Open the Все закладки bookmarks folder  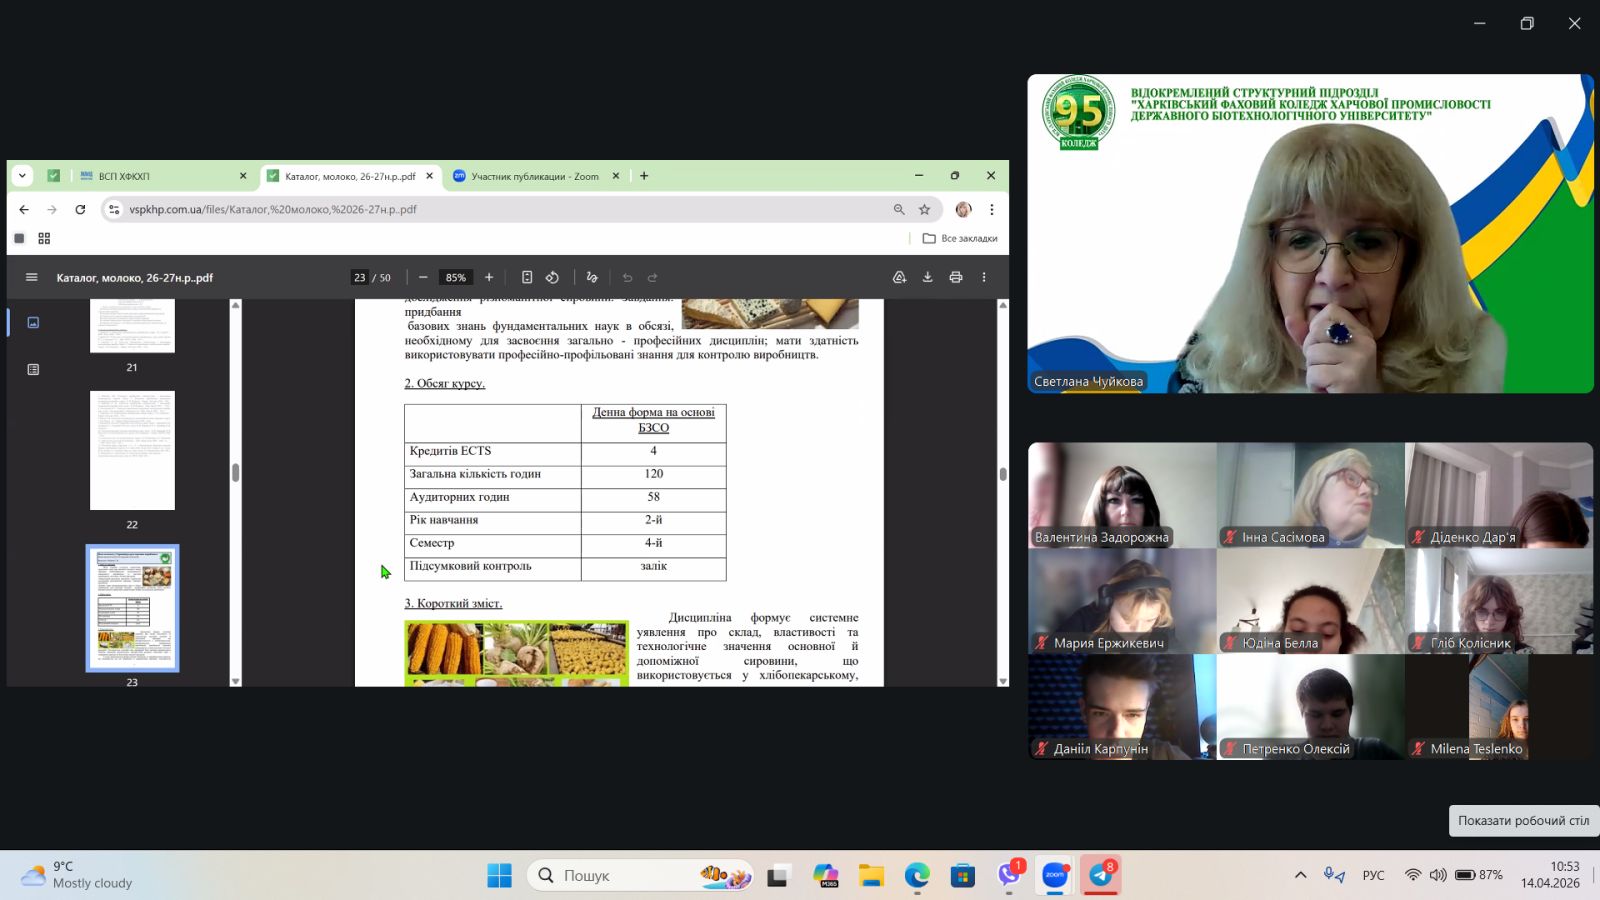960,239
